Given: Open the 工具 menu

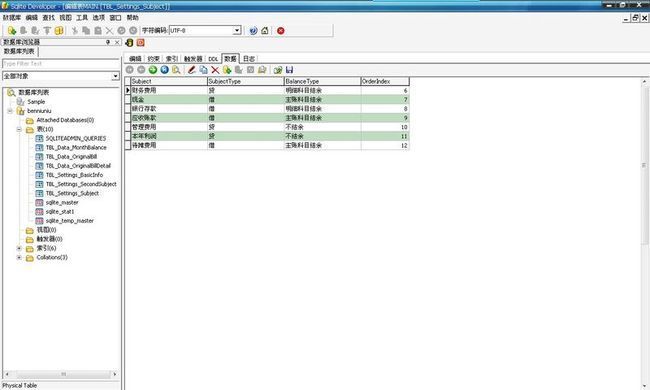Looking at the screenshot, I should pyautogui.click(x=82, y=18).
